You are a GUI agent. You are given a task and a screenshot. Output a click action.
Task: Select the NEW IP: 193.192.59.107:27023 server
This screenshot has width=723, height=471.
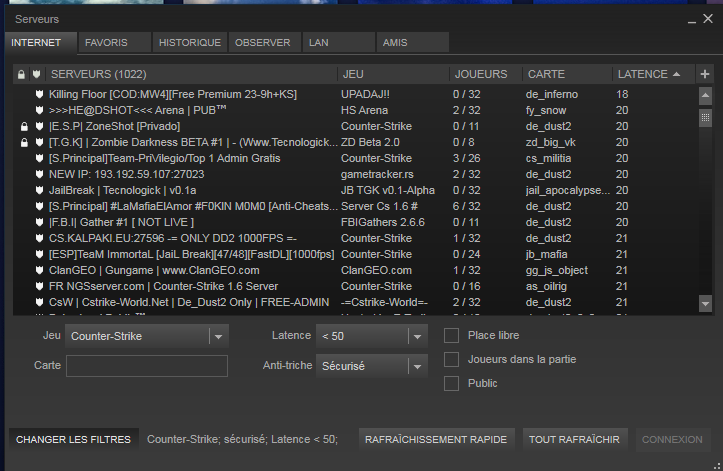point(126,174)
